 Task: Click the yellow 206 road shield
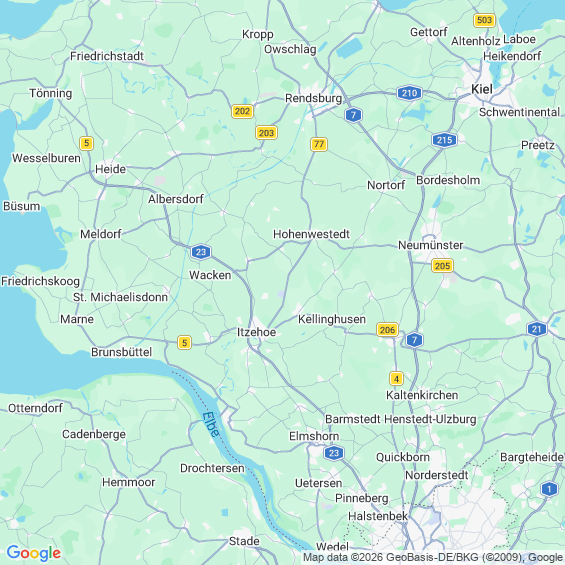[387, 329]
